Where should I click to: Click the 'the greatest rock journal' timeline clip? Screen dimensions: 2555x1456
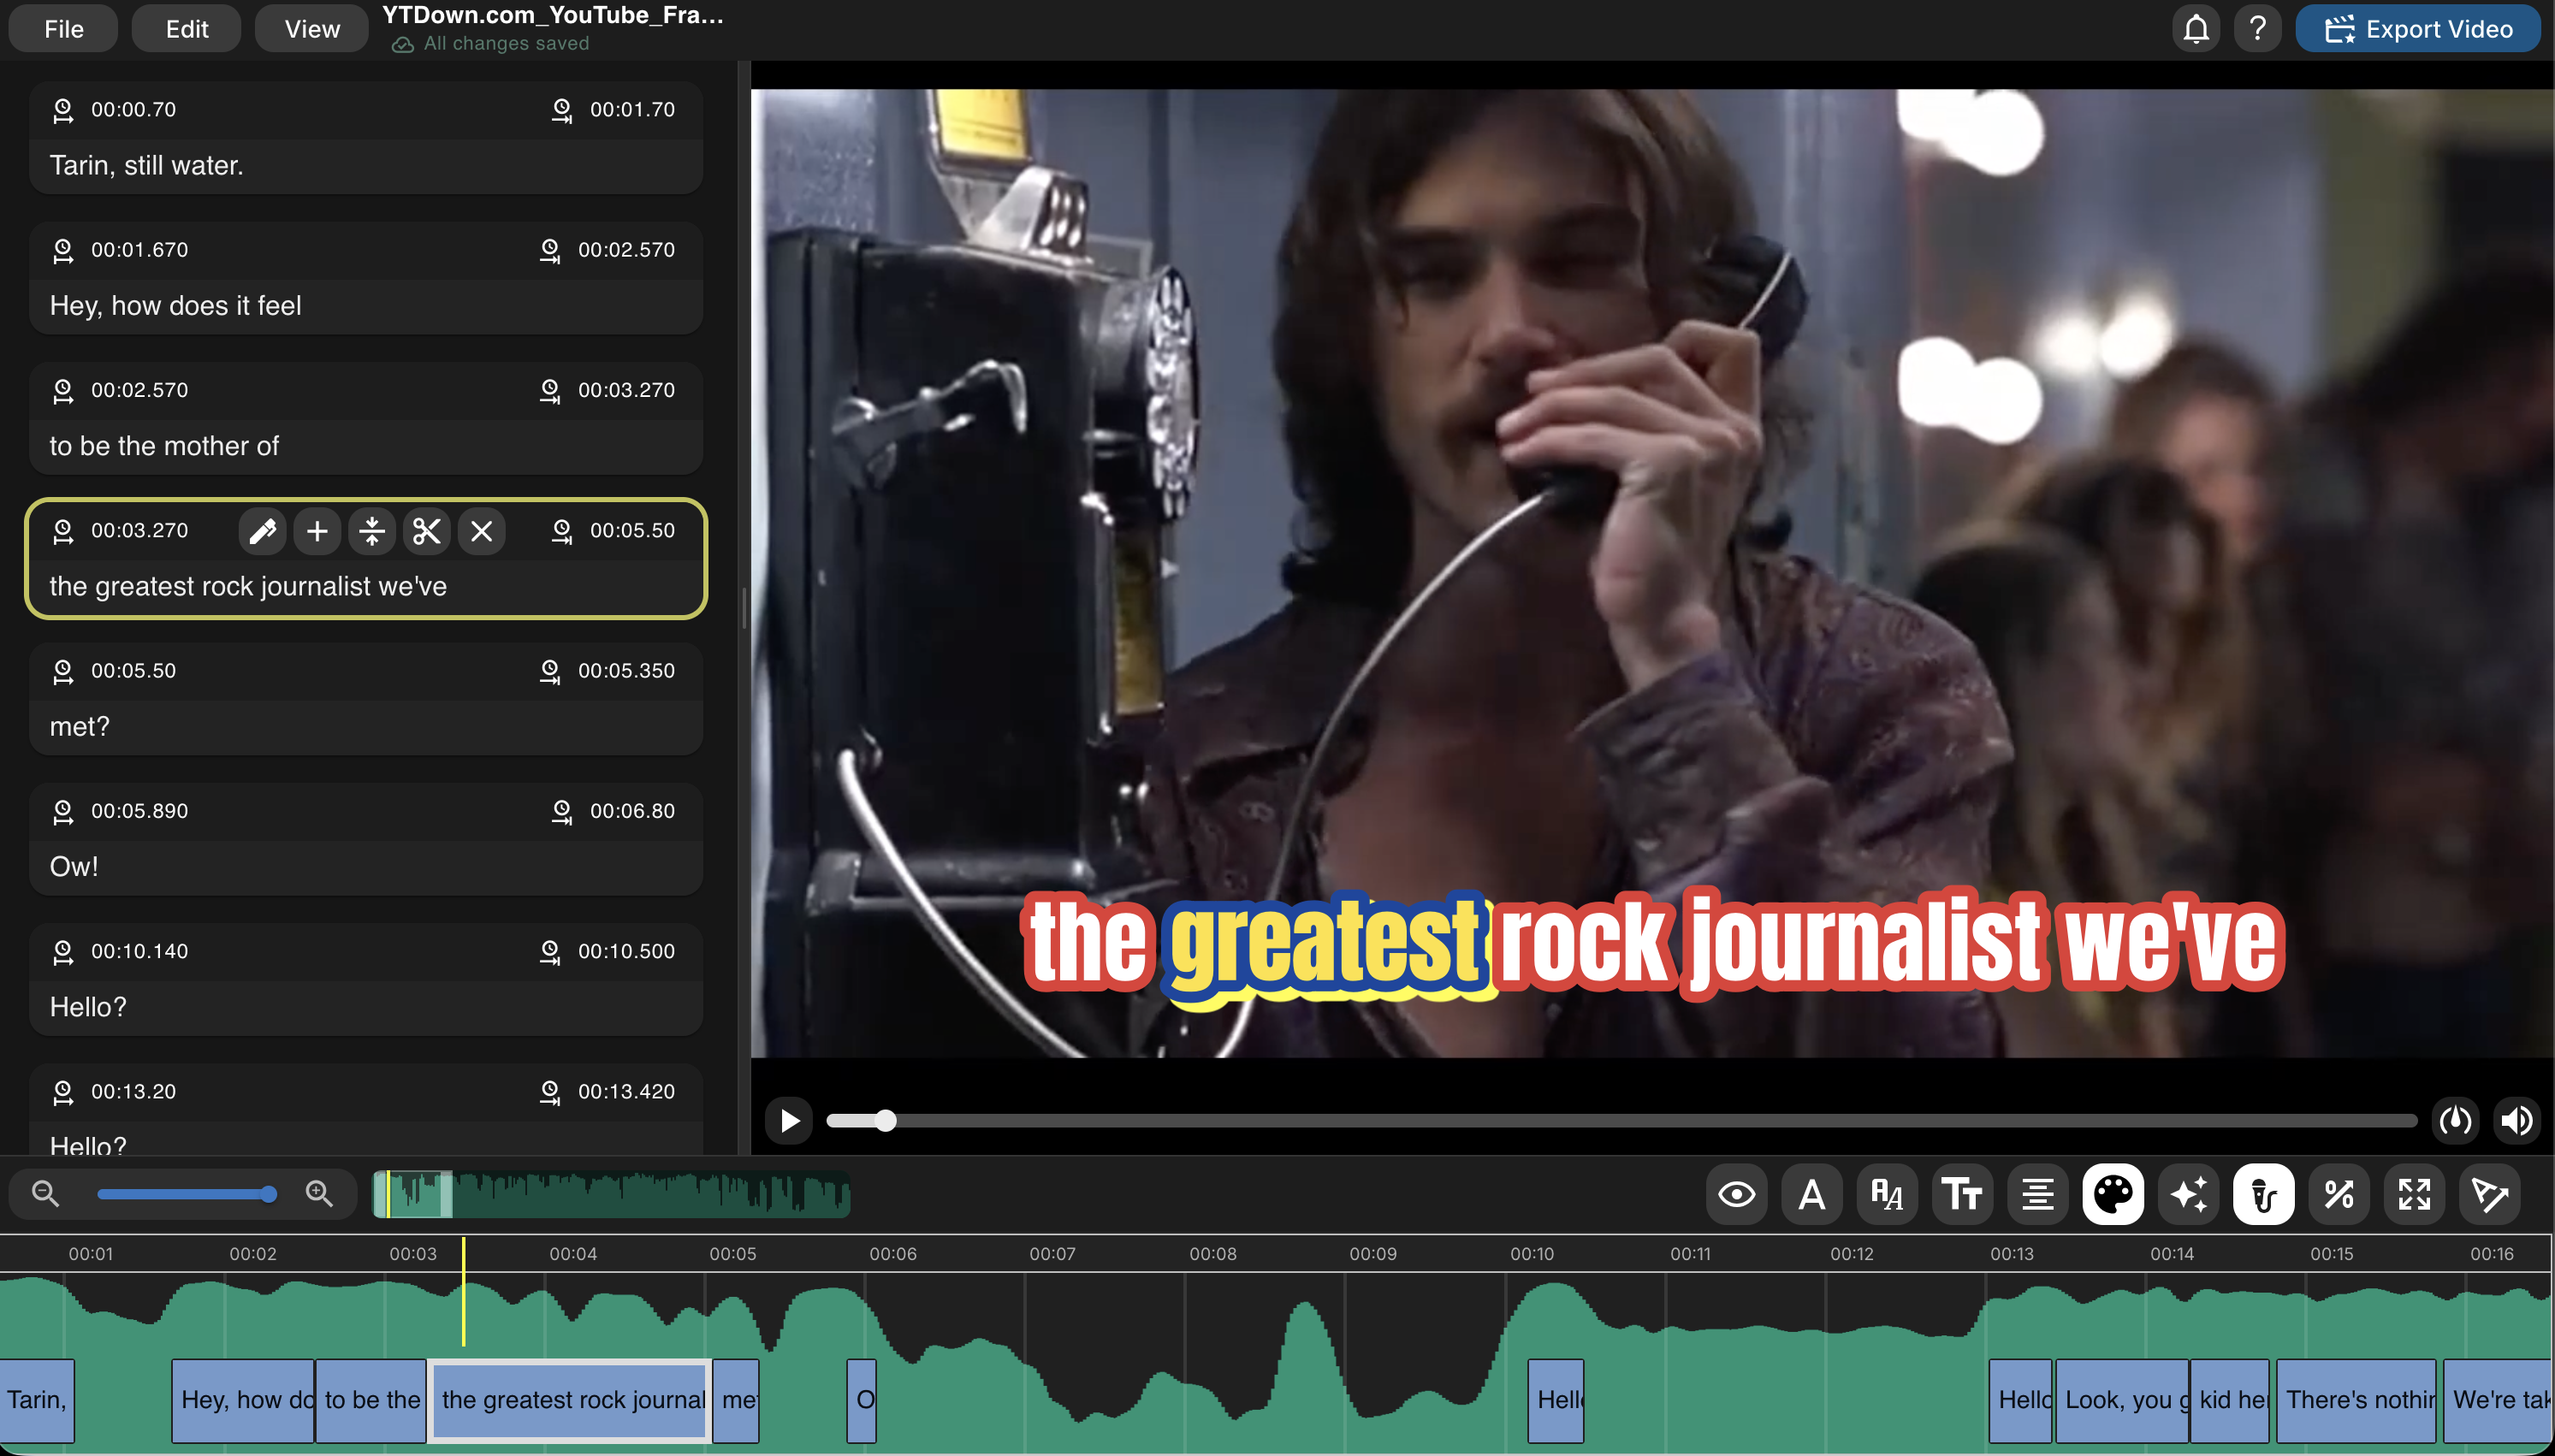tap(570, 1400)
